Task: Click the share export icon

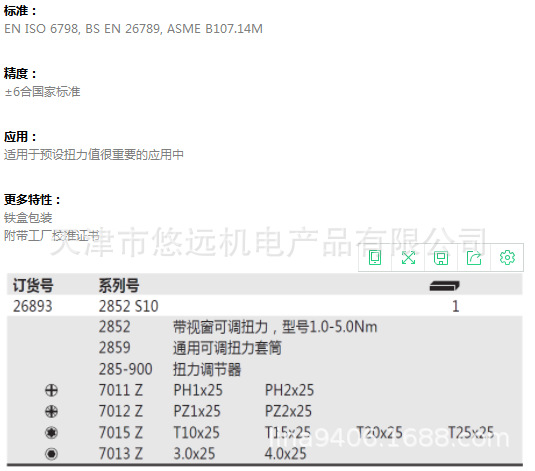Action: click(x=474, y=258)
